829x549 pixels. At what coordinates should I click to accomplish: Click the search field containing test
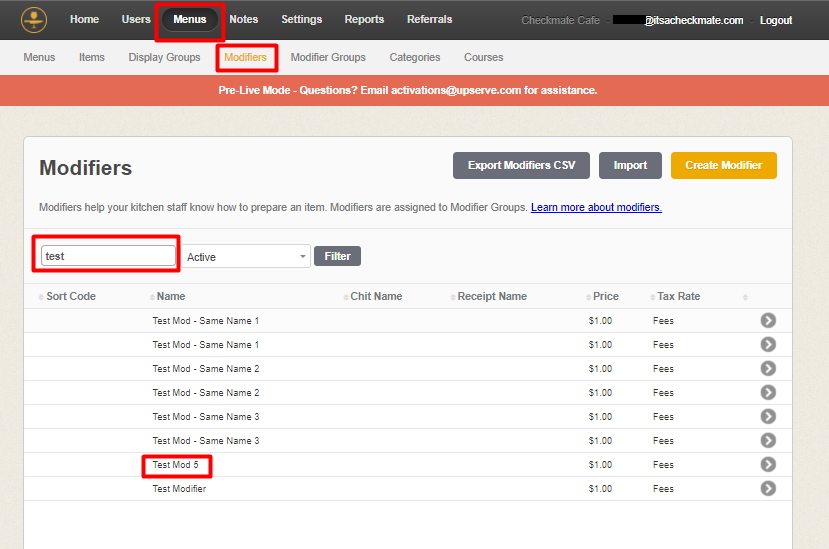(108, 256)
